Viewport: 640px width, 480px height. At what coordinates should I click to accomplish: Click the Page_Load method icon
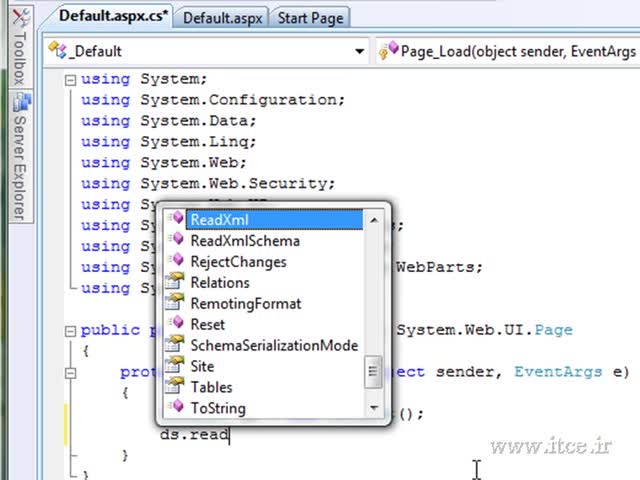pyautogui.click(x=388, y=51)
